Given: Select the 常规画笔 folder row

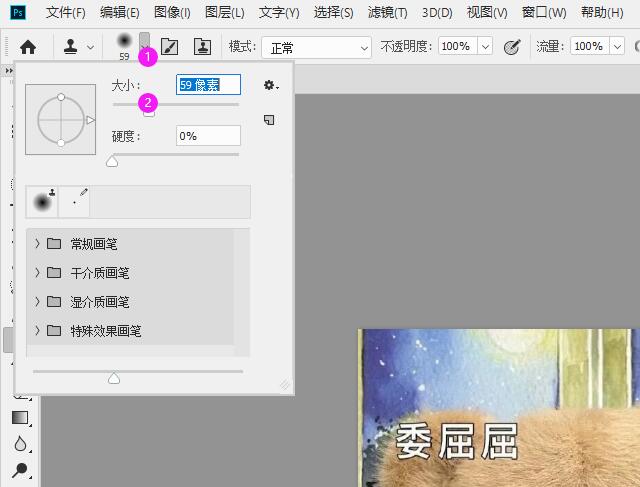Looking at the screenshot, I should click(130, 244).
